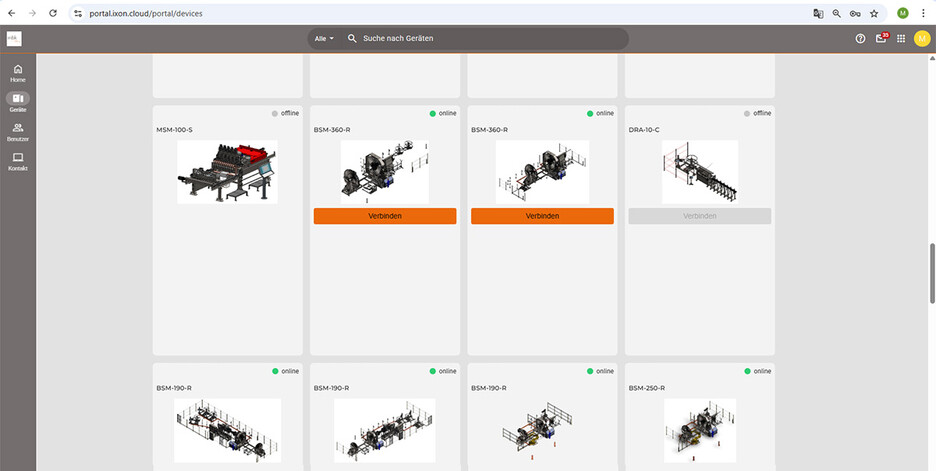Open the DRA-10-C device image

click(700, 172)
